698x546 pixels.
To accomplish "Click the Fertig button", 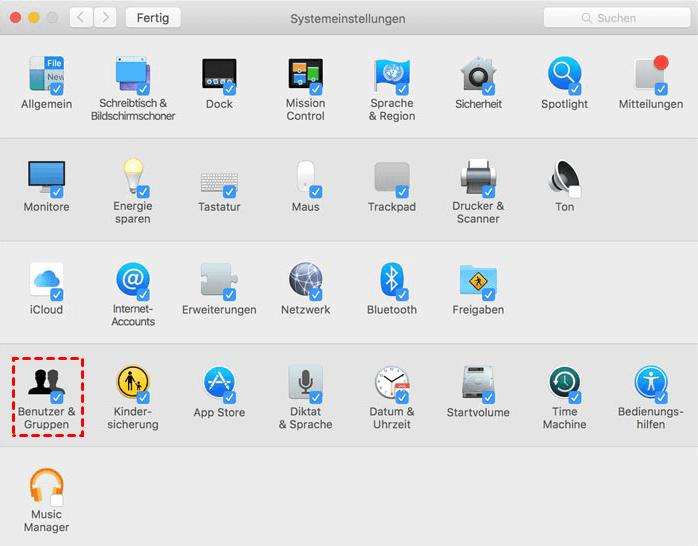I will pyautogui.click(x=153, y=18).
